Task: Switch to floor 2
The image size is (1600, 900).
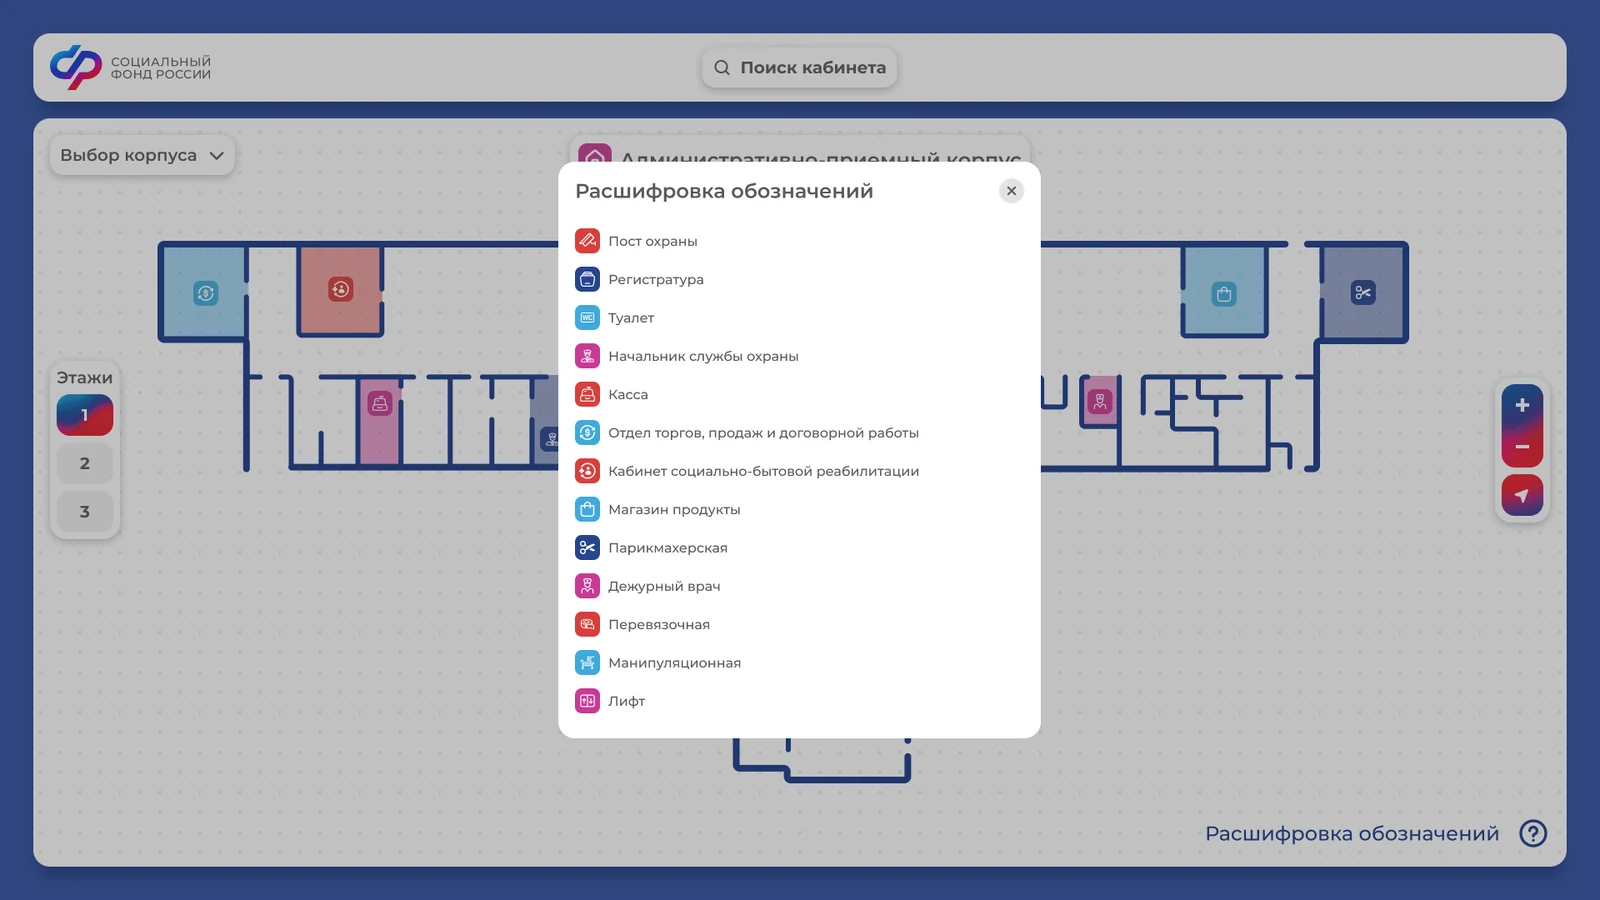Action: [x=85, y=463]
